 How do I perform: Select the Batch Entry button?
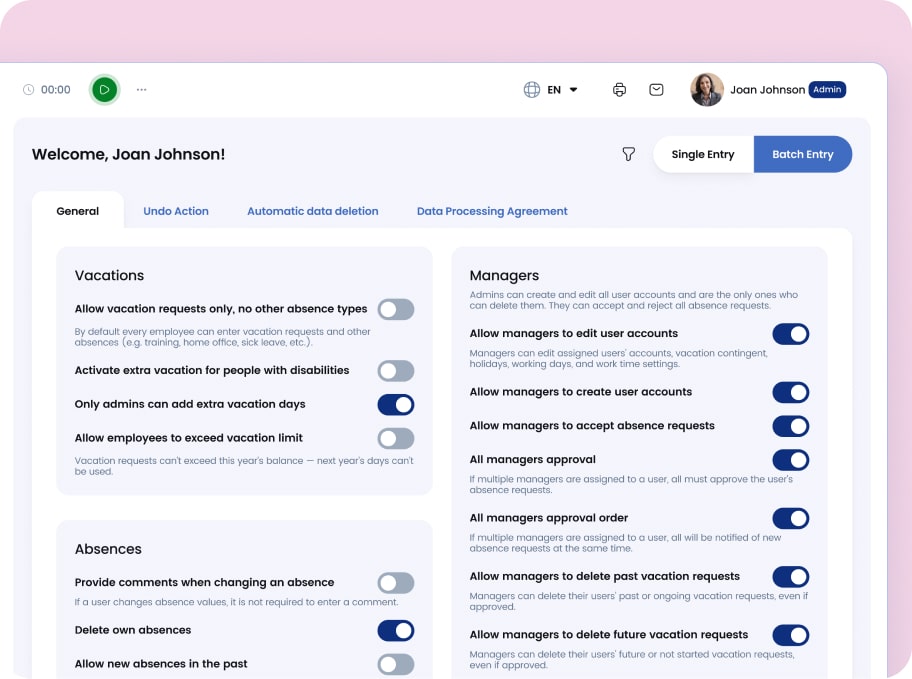click(x=802, y=155)
